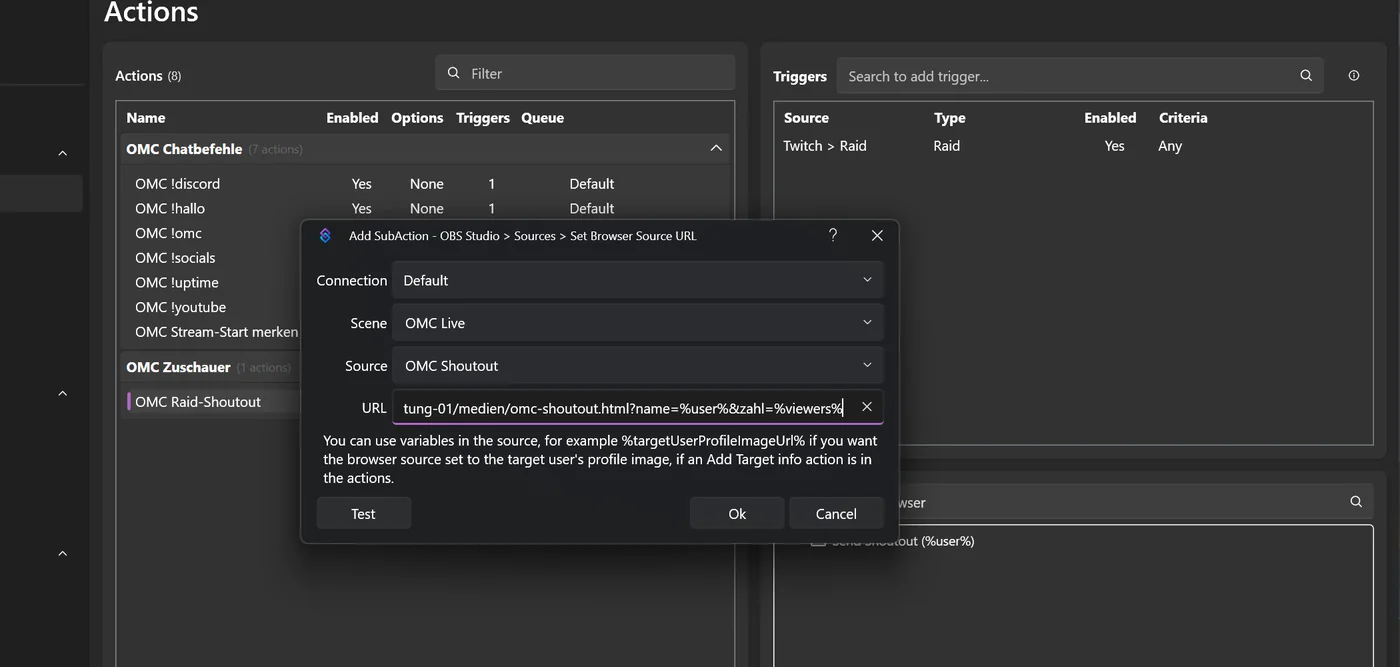Click the magnifier icon in actions Filter
Viewport: 1400px width, 667px height.
(454, 73)
